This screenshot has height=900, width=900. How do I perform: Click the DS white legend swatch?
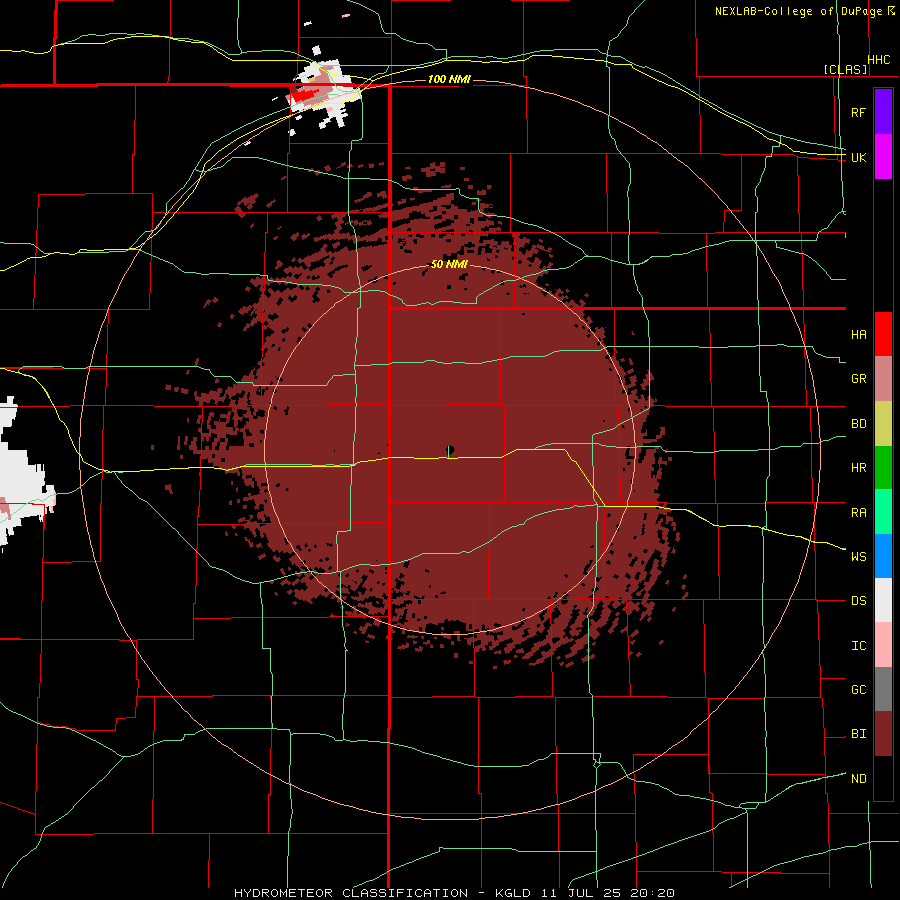[x=883, y=600]
